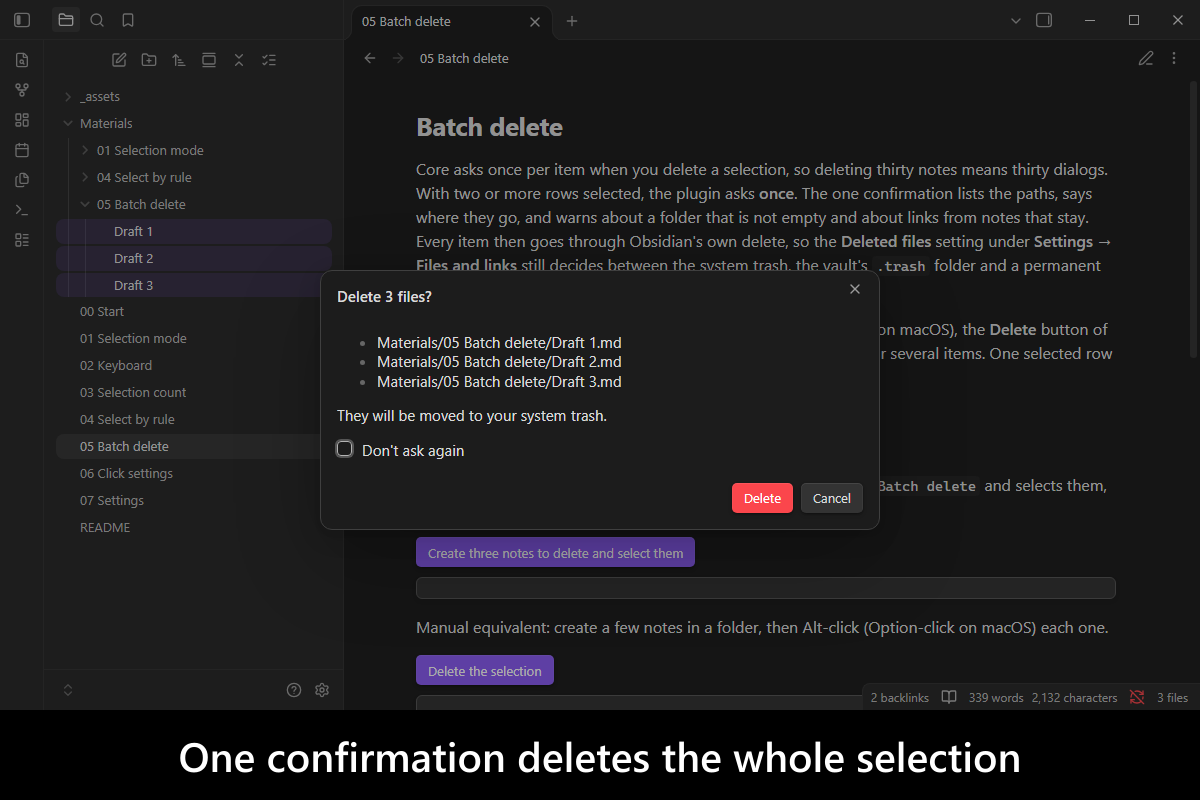Open the change sort order icon

tap(179, 60)
